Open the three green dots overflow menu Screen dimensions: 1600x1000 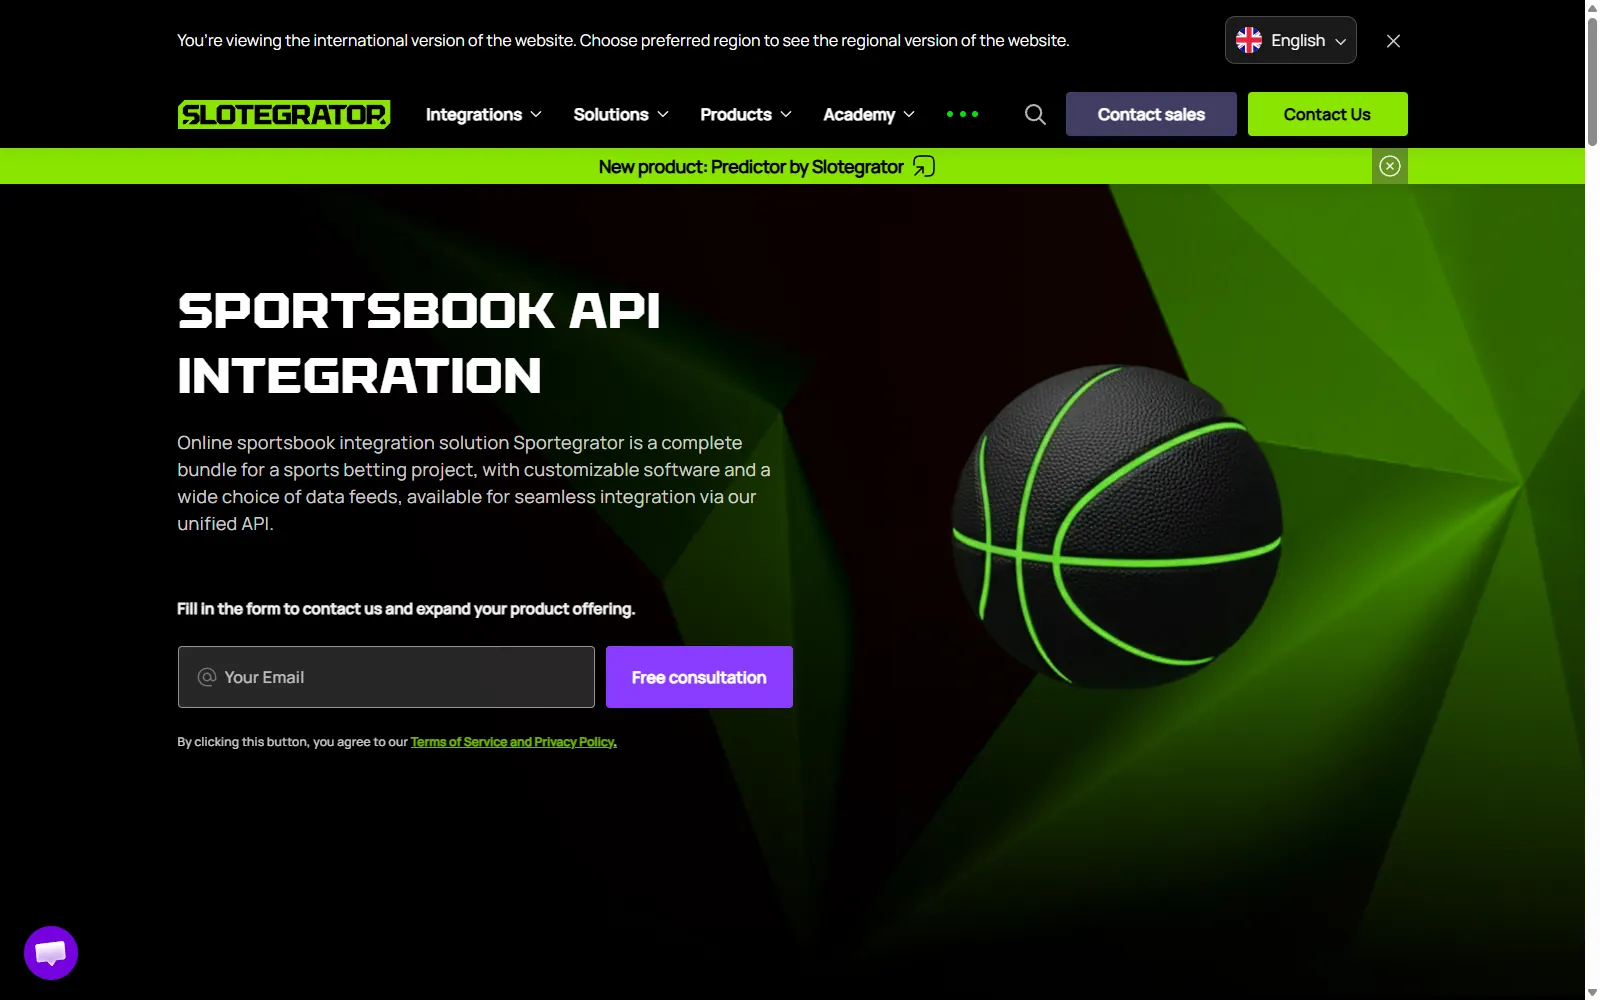(962, 114)
